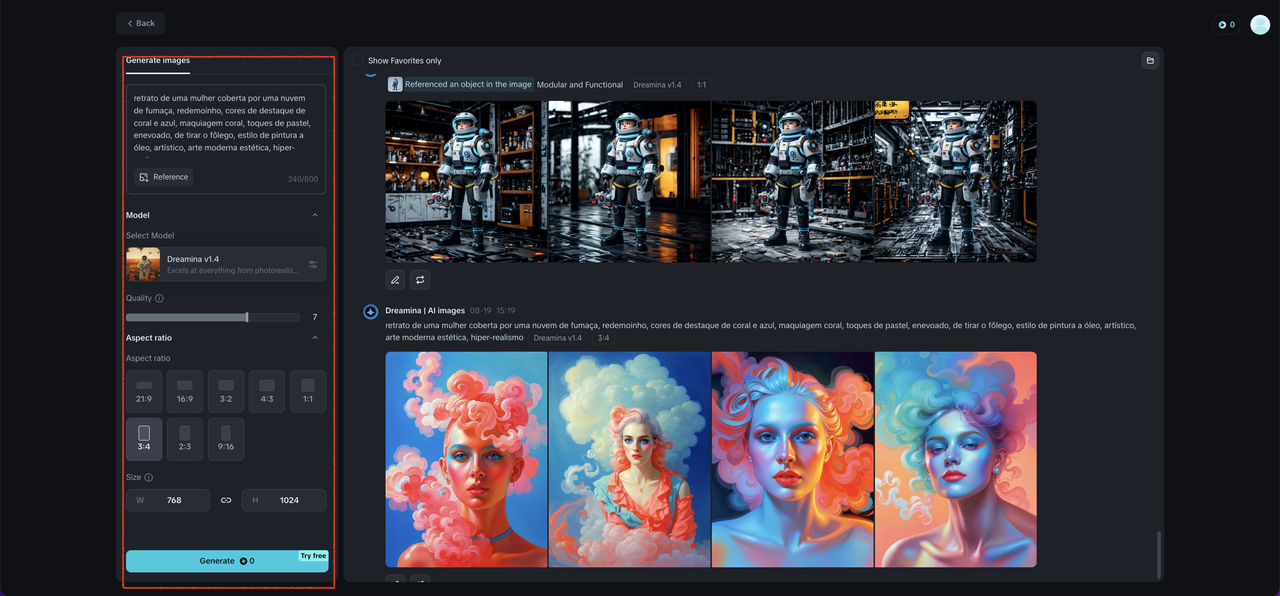Screen dimensions: 1280x596
Task: Click the width field showing 768
Action: [x=168, y=500]
